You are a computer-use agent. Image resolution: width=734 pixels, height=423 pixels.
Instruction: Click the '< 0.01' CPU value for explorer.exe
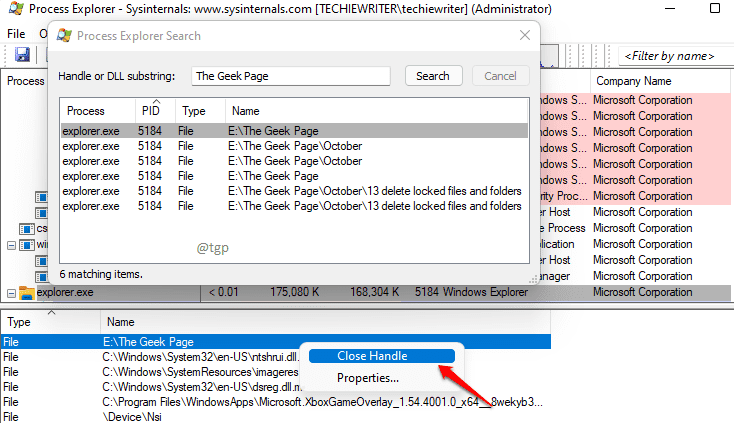tap(223, 292)
